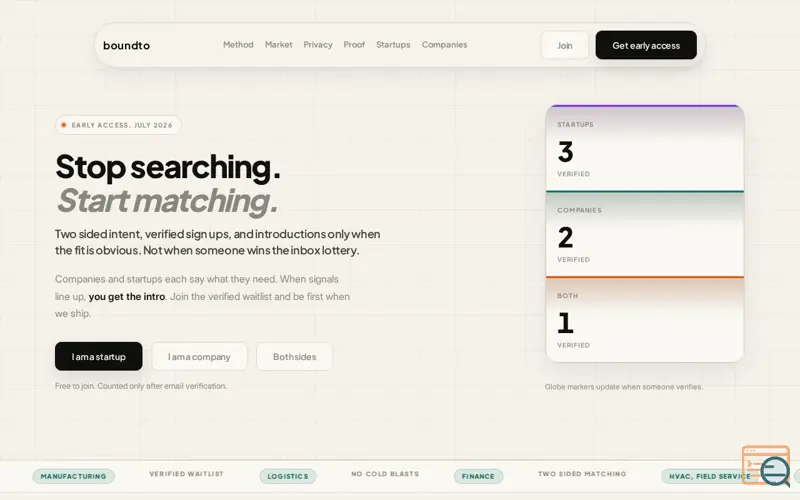Click the Early Access July 2026 badge
The height and width of the screenshot is (500, 800).
click(118, 125)
